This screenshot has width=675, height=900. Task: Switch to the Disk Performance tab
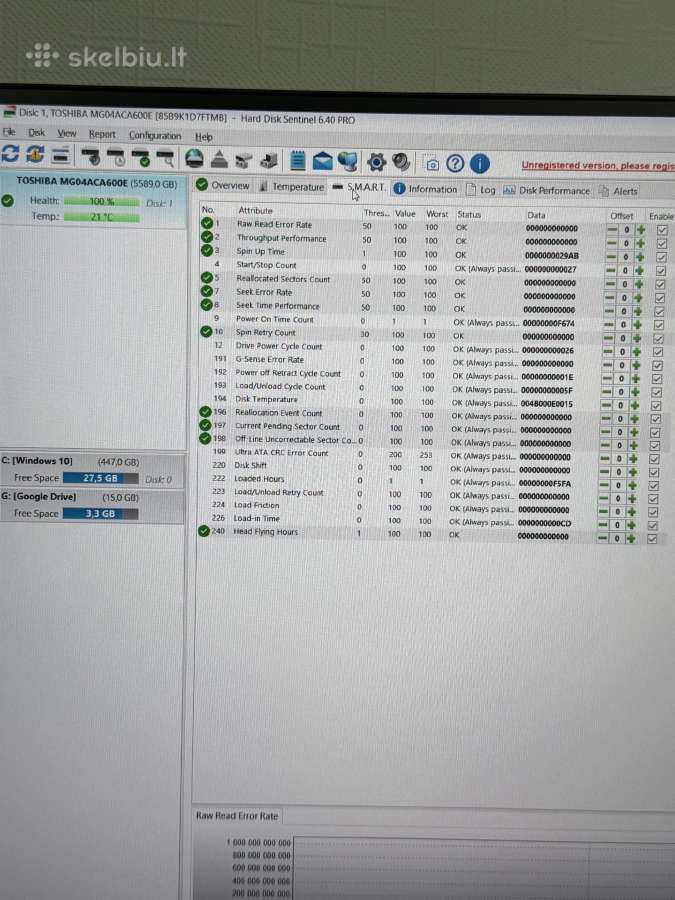(x=546, y=191)
